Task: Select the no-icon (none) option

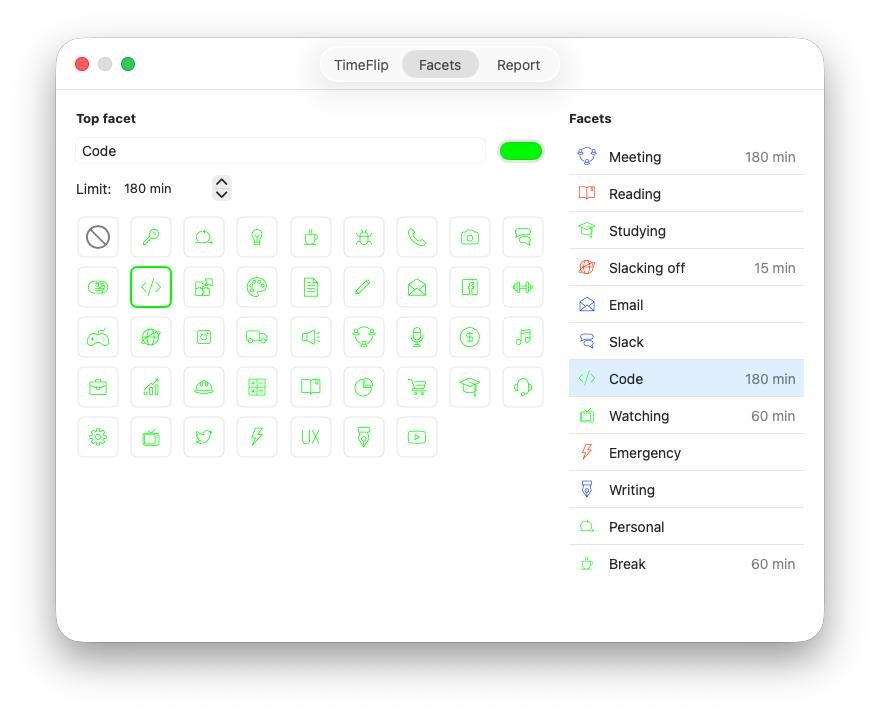Action: coord(98,237)
